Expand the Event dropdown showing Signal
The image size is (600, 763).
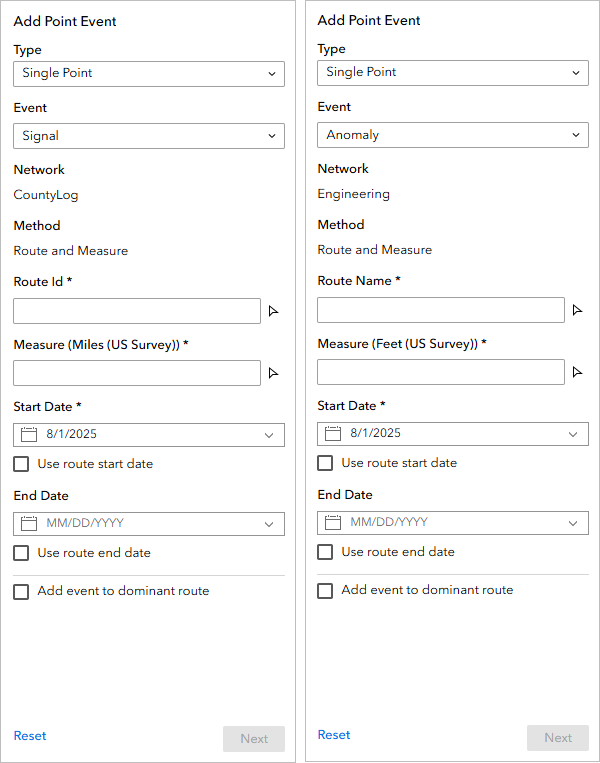pos(149,136)
